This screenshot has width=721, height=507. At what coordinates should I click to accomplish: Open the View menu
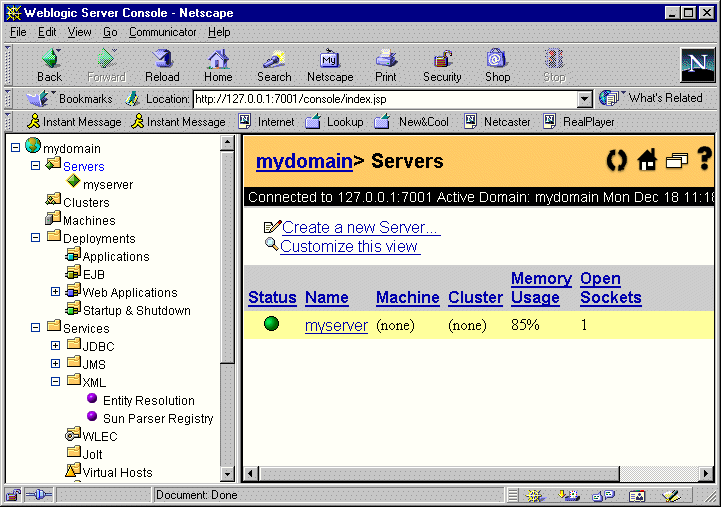tap(79, 32)
